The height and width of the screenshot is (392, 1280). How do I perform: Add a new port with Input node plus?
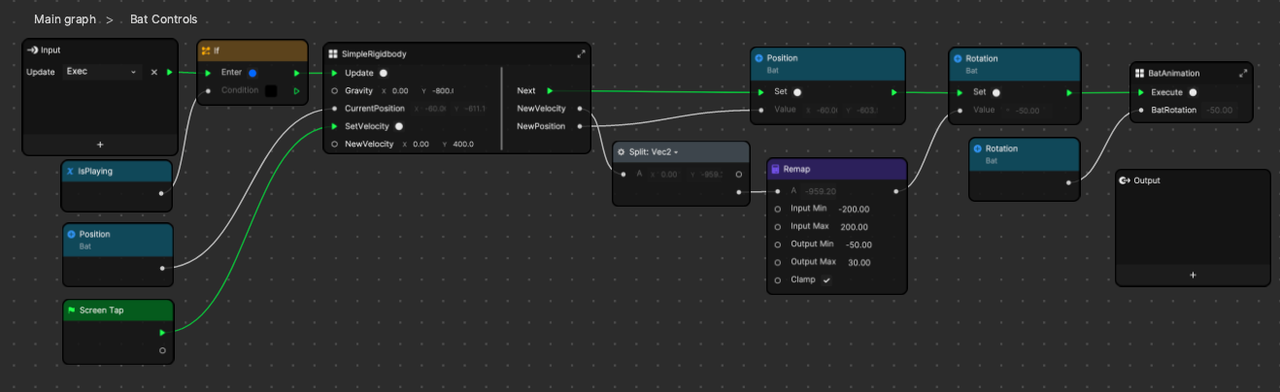point(100,144)
